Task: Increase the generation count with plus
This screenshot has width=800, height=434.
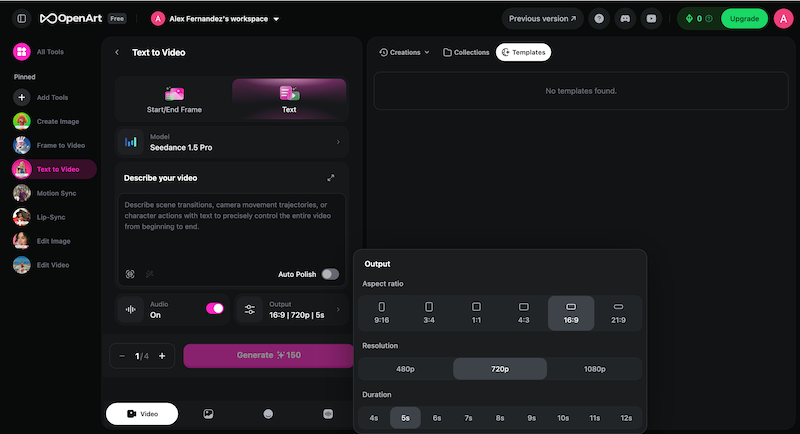Action: click(x=162, y=356)
